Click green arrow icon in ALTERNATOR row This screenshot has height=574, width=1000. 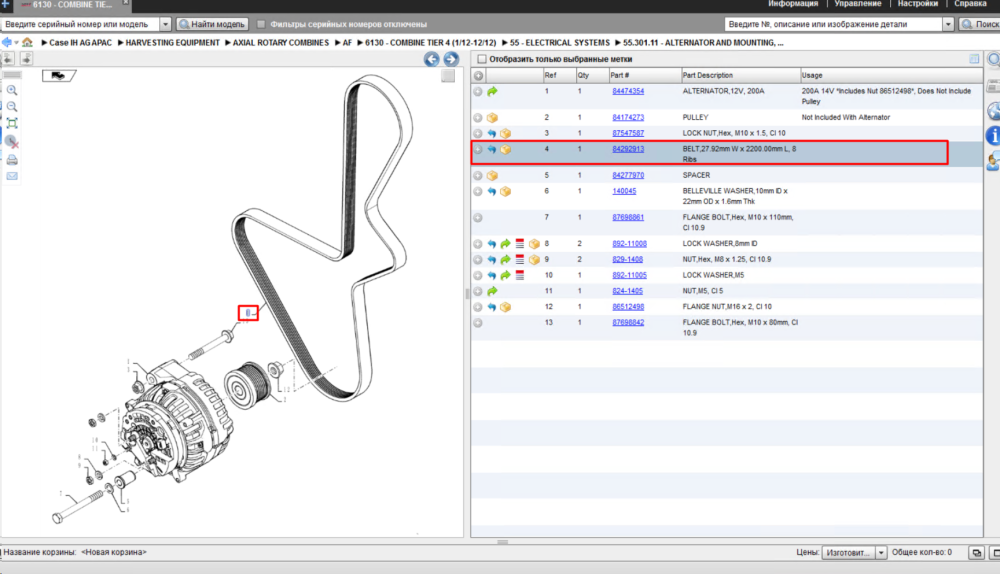point(492,92)
